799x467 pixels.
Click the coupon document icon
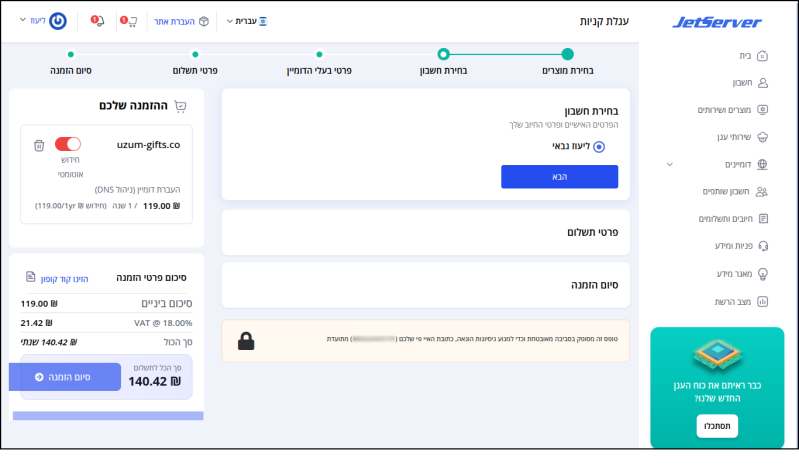(31, 277)
